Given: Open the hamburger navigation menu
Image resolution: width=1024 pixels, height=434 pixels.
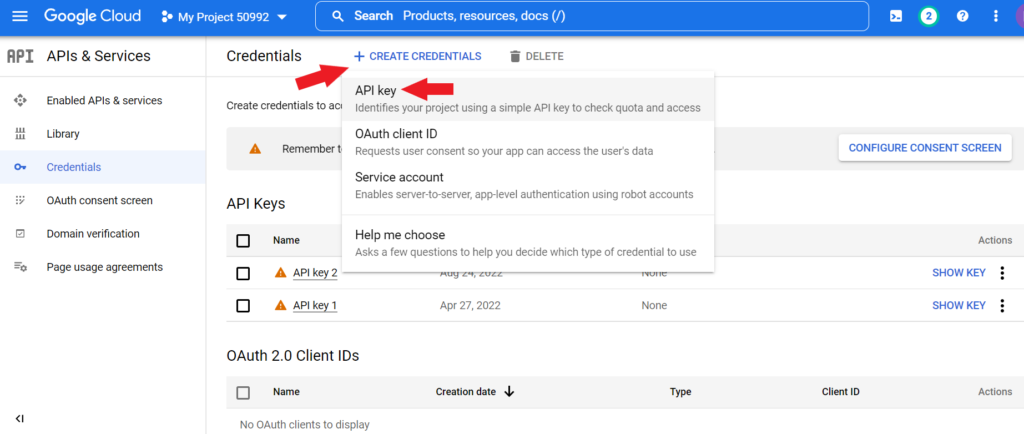Looking at the screenshot, I should pyautogui.click(x=19, y=16).
